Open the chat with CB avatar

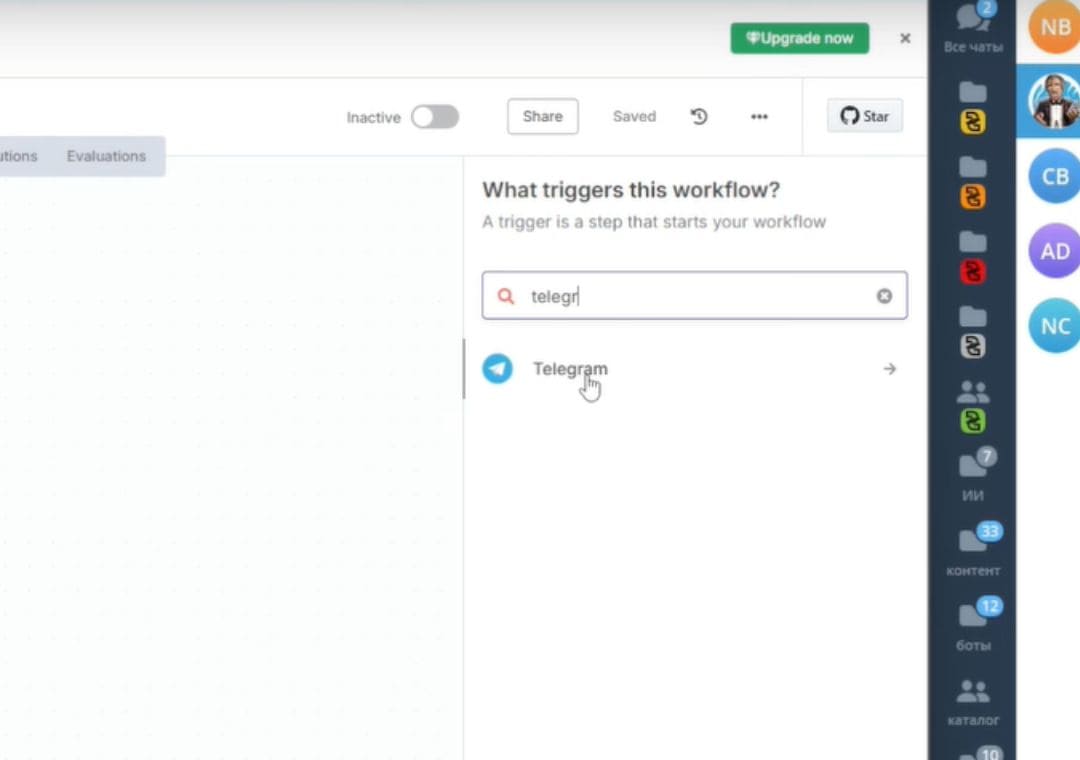pyautogui.click(x=1055, y=176)
